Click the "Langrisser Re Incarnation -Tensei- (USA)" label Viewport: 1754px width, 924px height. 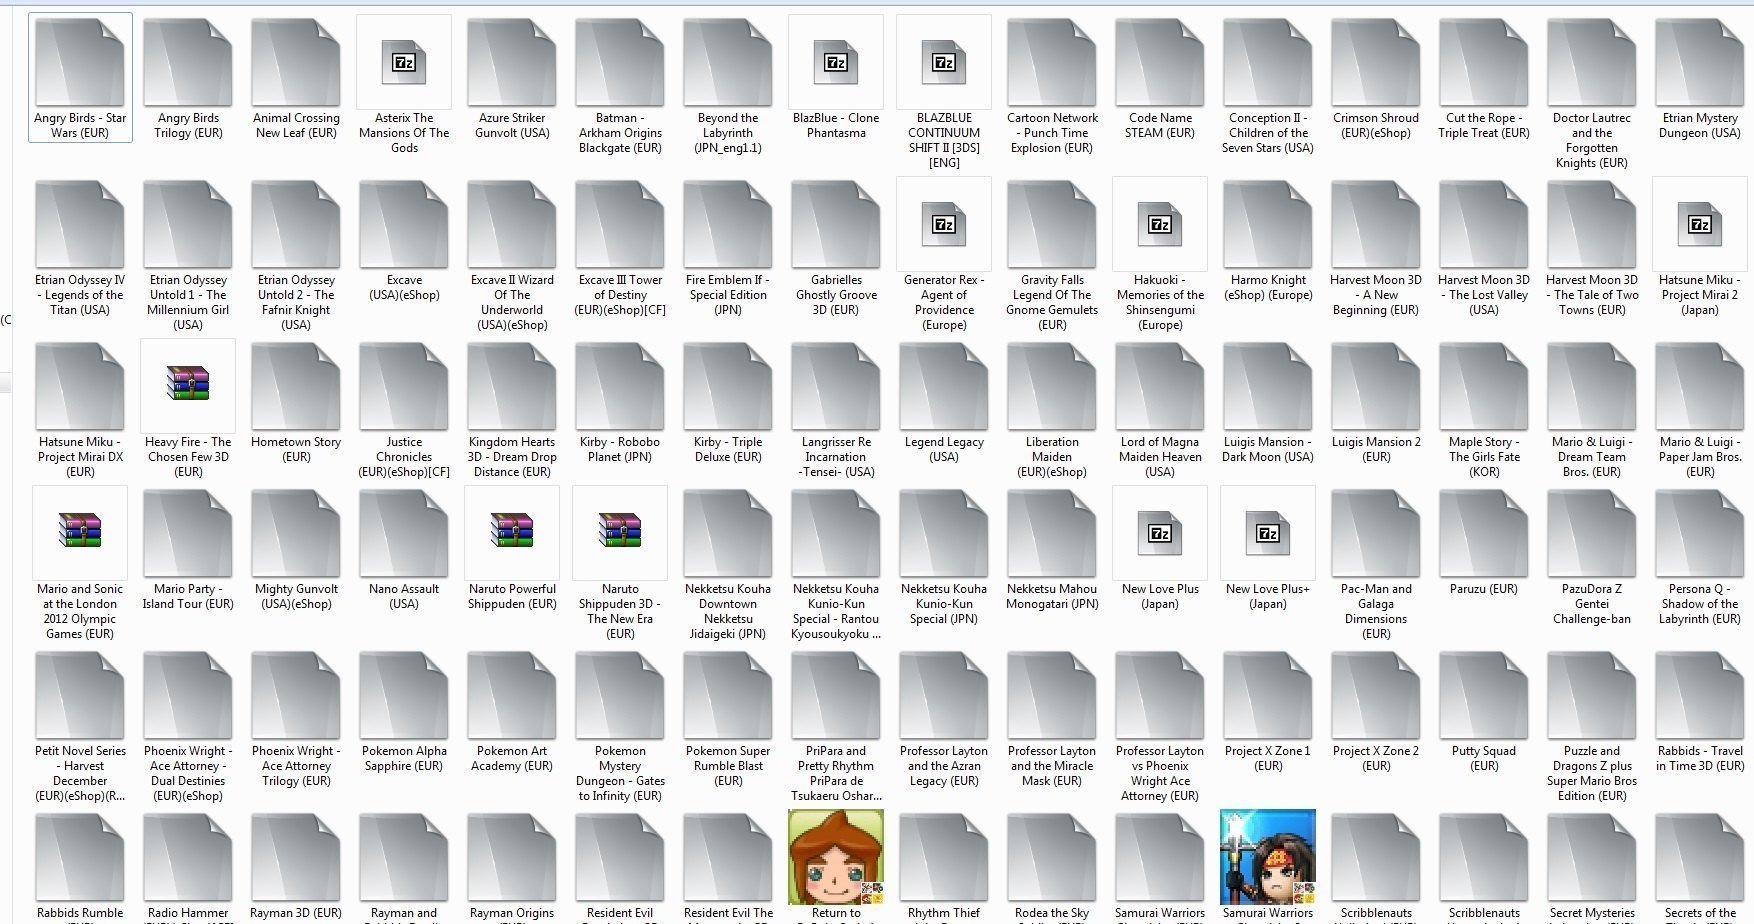[x=836, y=457]
